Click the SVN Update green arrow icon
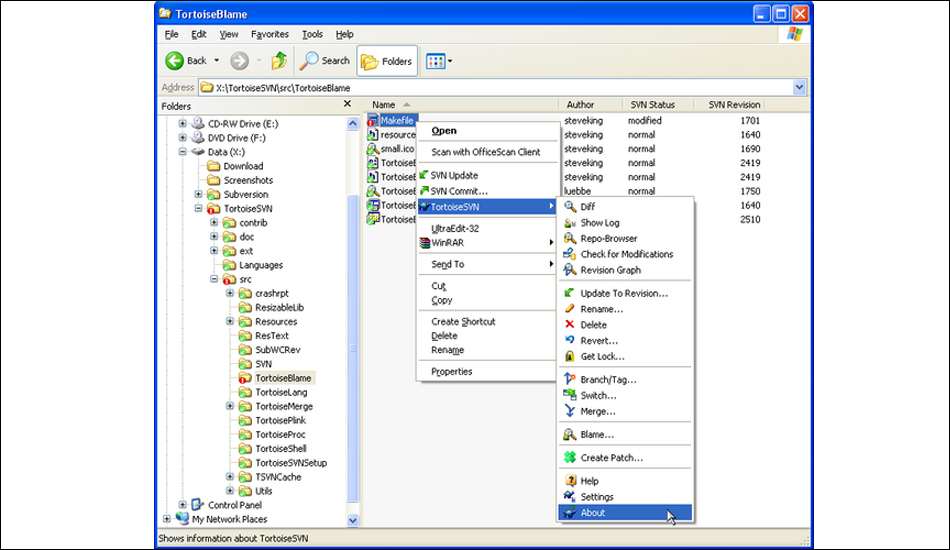The height and width of the screenshot is (550, 950). pyautogui.click(x=424, y=175)
